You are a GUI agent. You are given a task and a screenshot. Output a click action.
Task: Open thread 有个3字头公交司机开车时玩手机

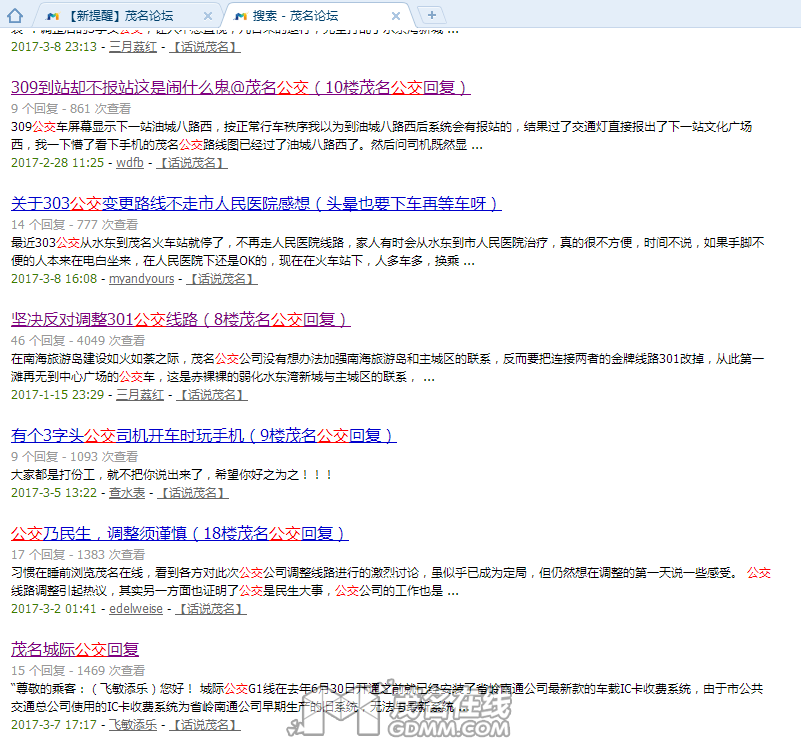(204, 435)
